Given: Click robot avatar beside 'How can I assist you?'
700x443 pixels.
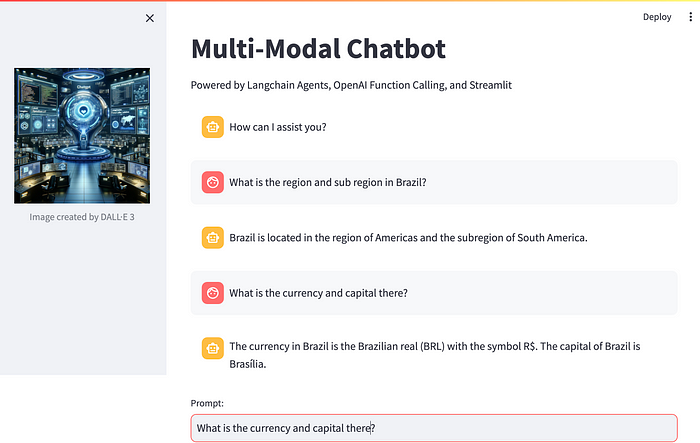Looking at the screenshot, I should point(212,127).
